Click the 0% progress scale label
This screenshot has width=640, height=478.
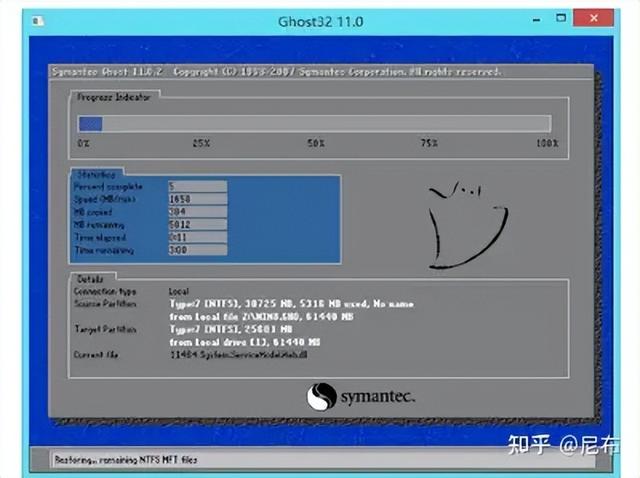click(x=84, y=143)
